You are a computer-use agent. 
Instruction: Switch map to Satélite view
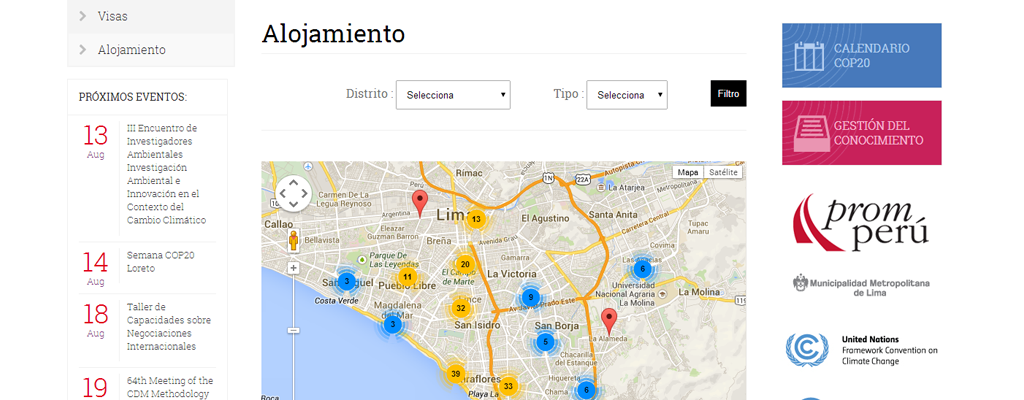(722, 172)
